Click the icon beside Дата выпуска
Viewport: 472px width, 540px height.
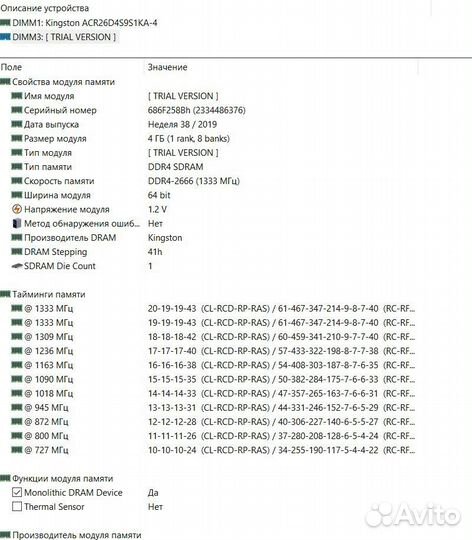17,124
